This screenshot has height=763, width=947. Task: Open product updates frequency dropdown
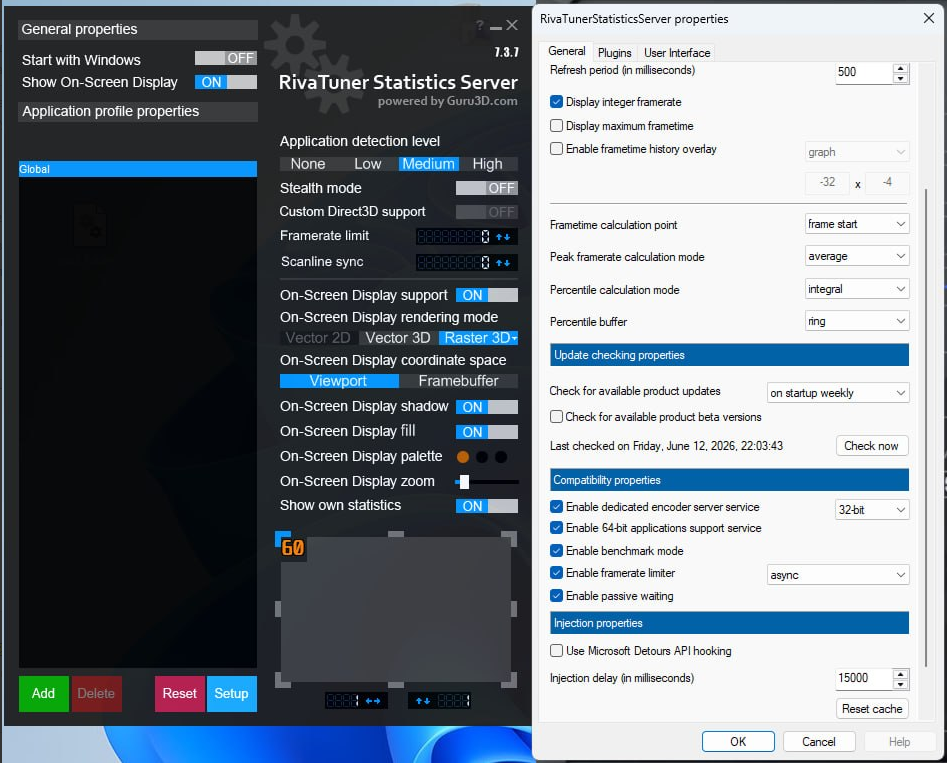coord(838,393)
